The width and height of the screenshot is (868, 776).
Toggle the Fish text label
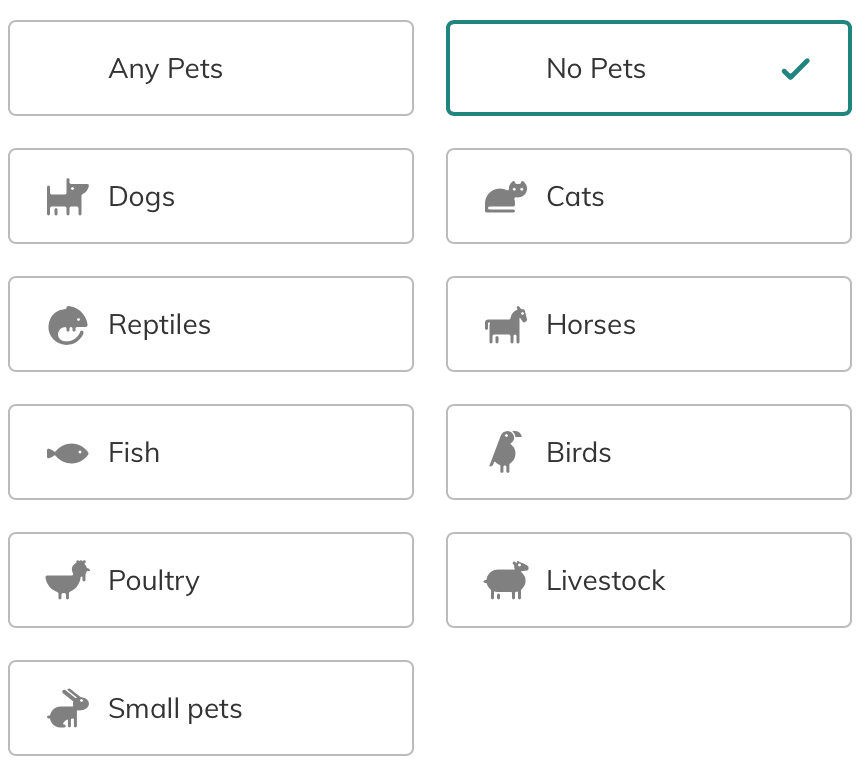point(134,453)
